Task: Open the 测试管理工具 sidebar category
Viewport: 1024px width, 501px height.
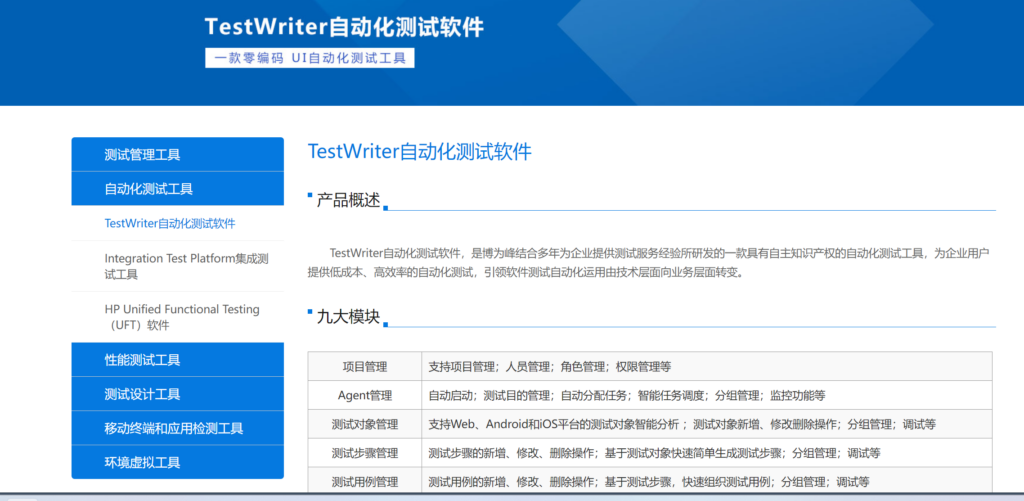Action: point(178,155)
